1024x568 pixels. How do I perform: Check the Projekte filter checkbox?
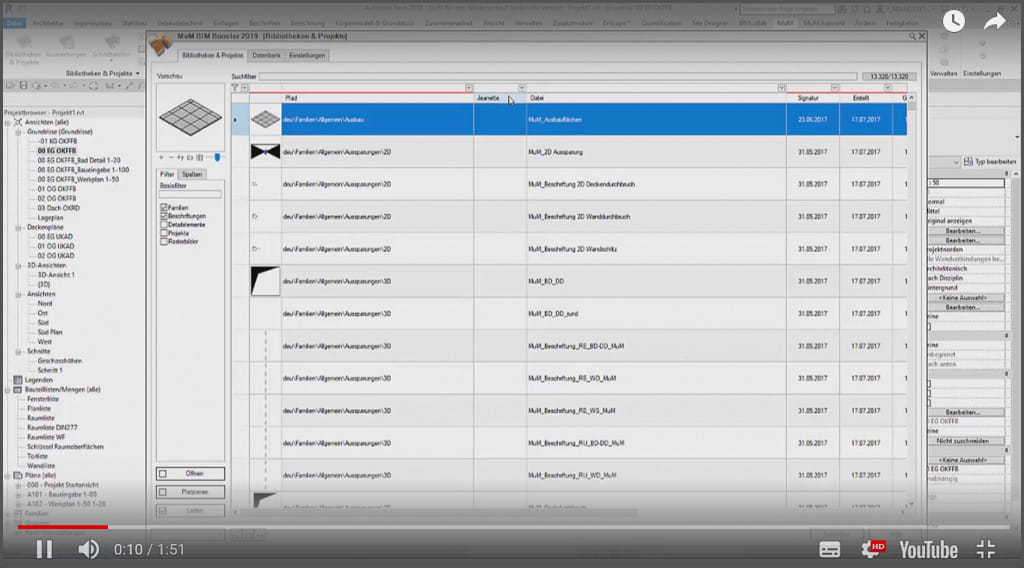point(162,234)
